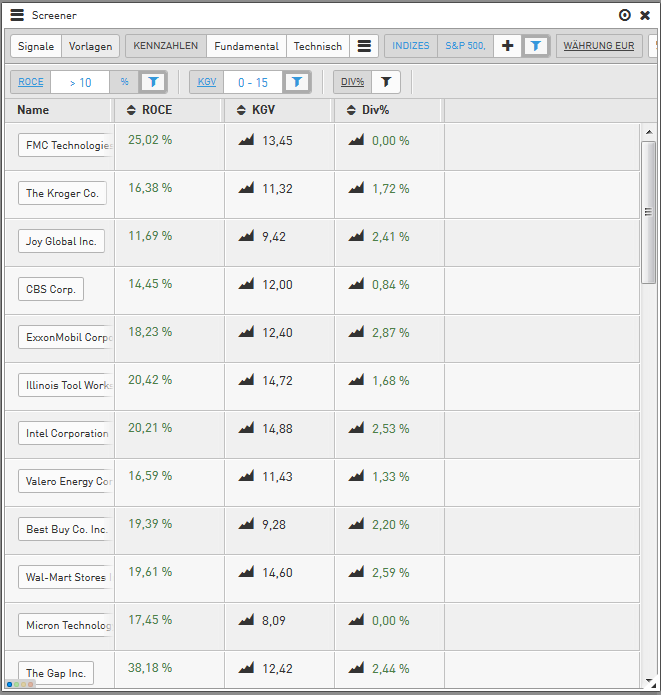Edit the ROCE filter value > 10
Image resolution: width=661 pixels, height=695 pixels.
(x=80, y=82)
